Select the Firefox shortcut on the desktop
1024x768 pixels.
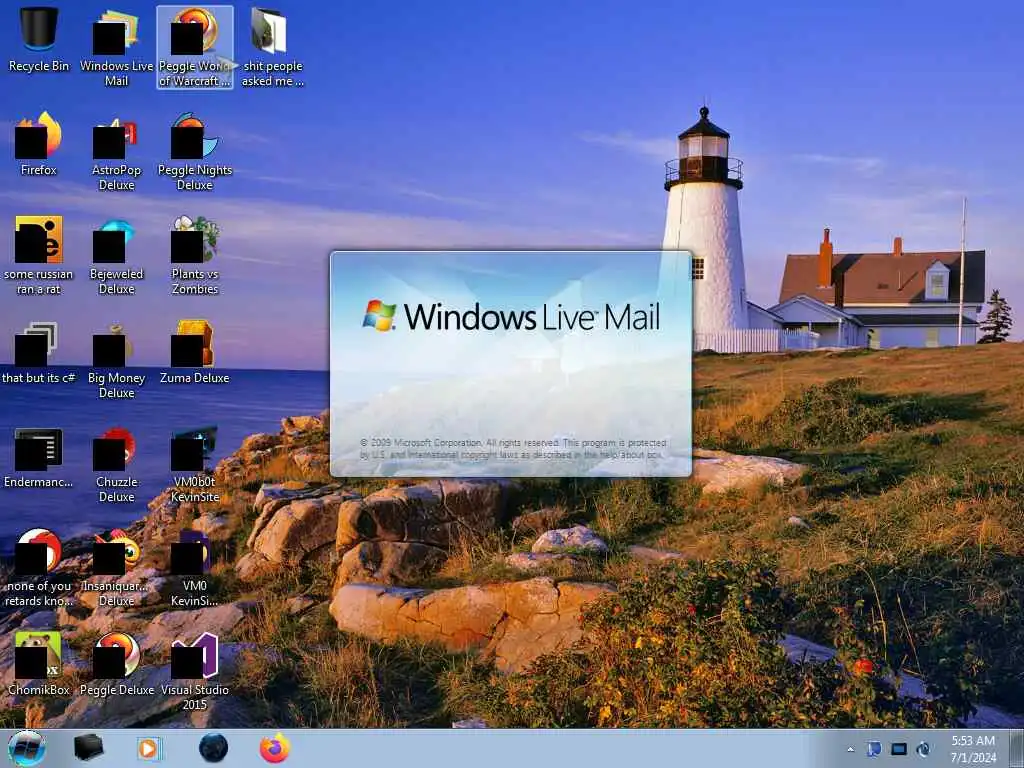(x=39, y=144)
